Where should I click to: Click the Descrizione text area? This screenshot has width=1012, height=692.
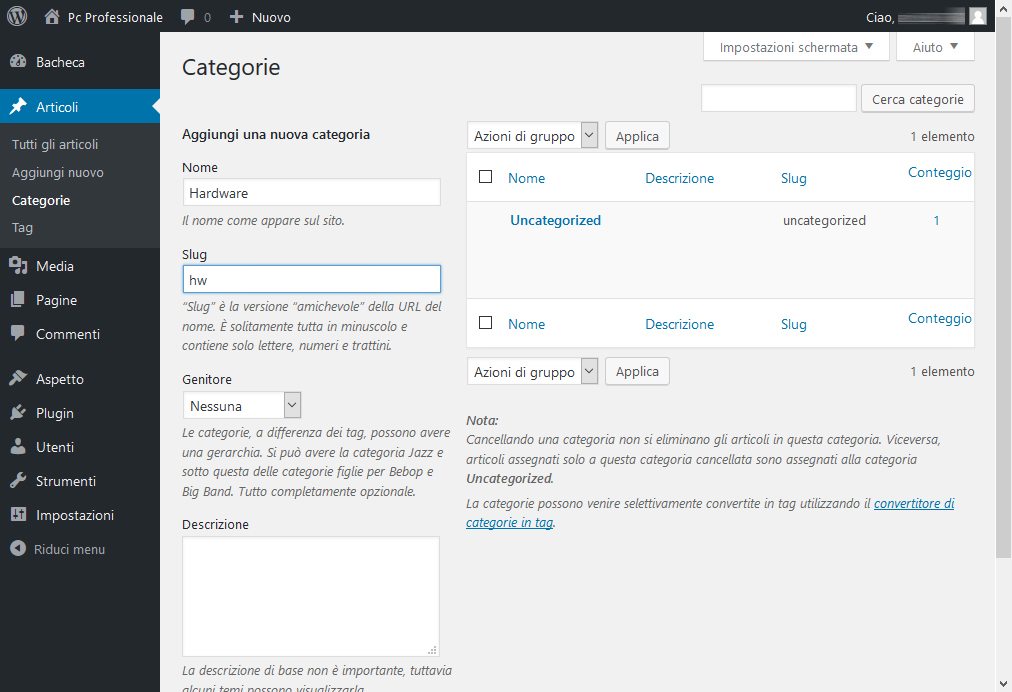(x=310, y=596)
